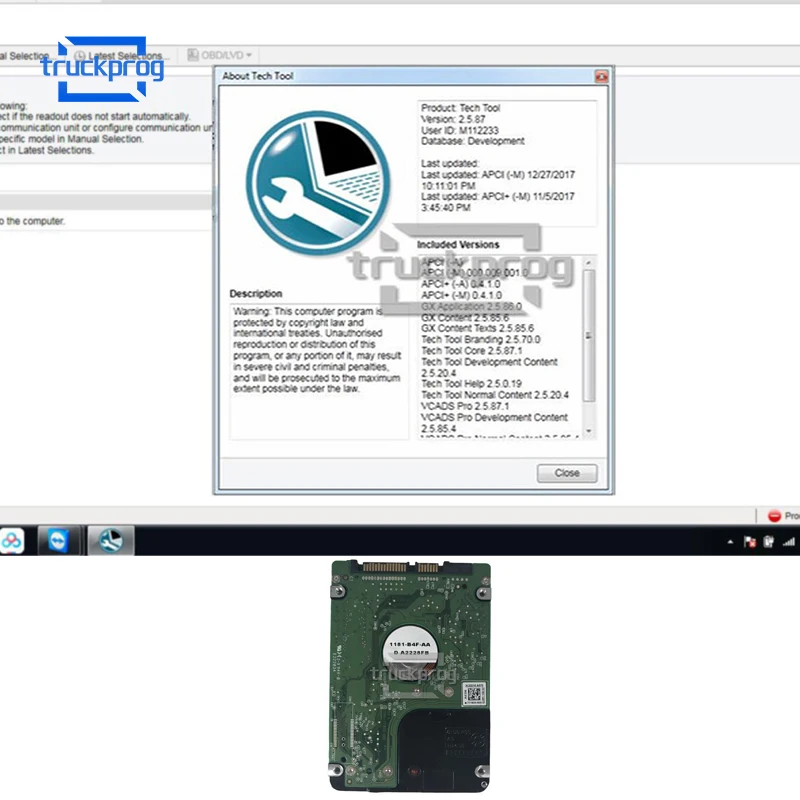Select 'GX Content Texts 2.5.85.6' row
800x800 pixels.
point(477,328)
